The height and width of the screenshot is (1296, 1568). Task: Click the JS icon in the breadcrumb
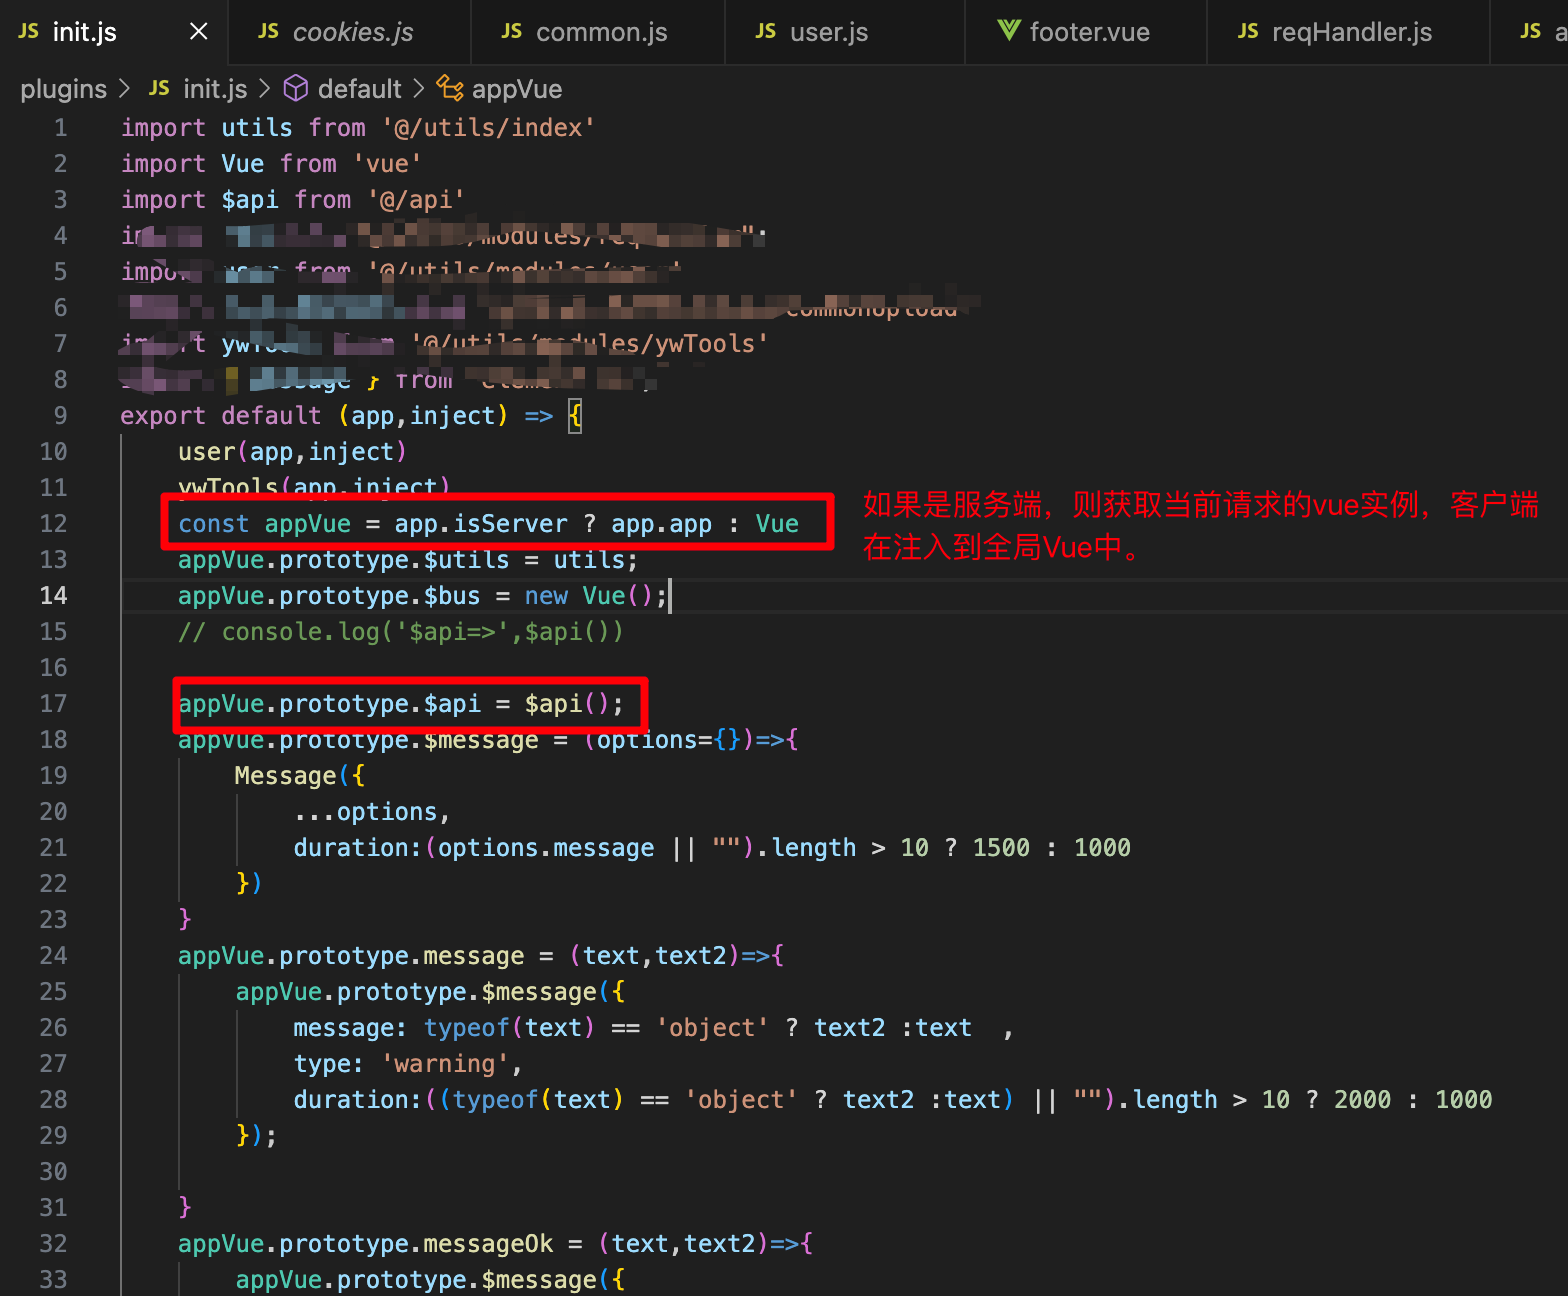(159, 88)
